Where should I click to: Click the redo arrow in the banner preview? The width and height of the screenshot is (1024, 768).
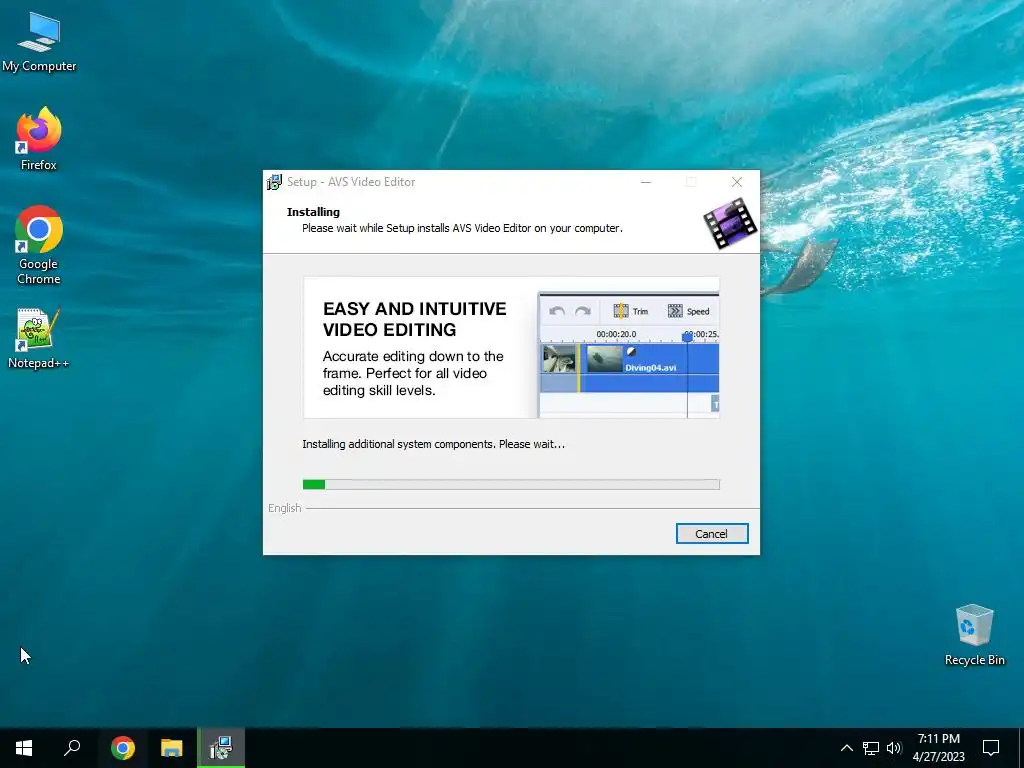(x=583, y=312)
